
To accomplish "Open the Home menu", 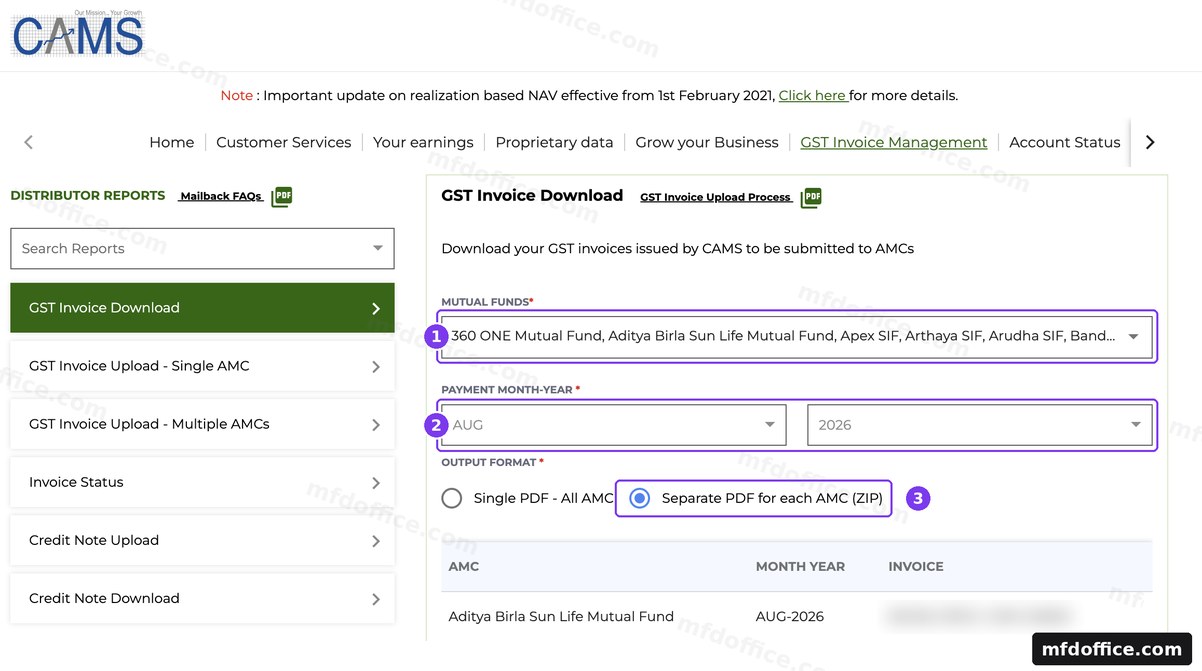I will coord(172,142).
